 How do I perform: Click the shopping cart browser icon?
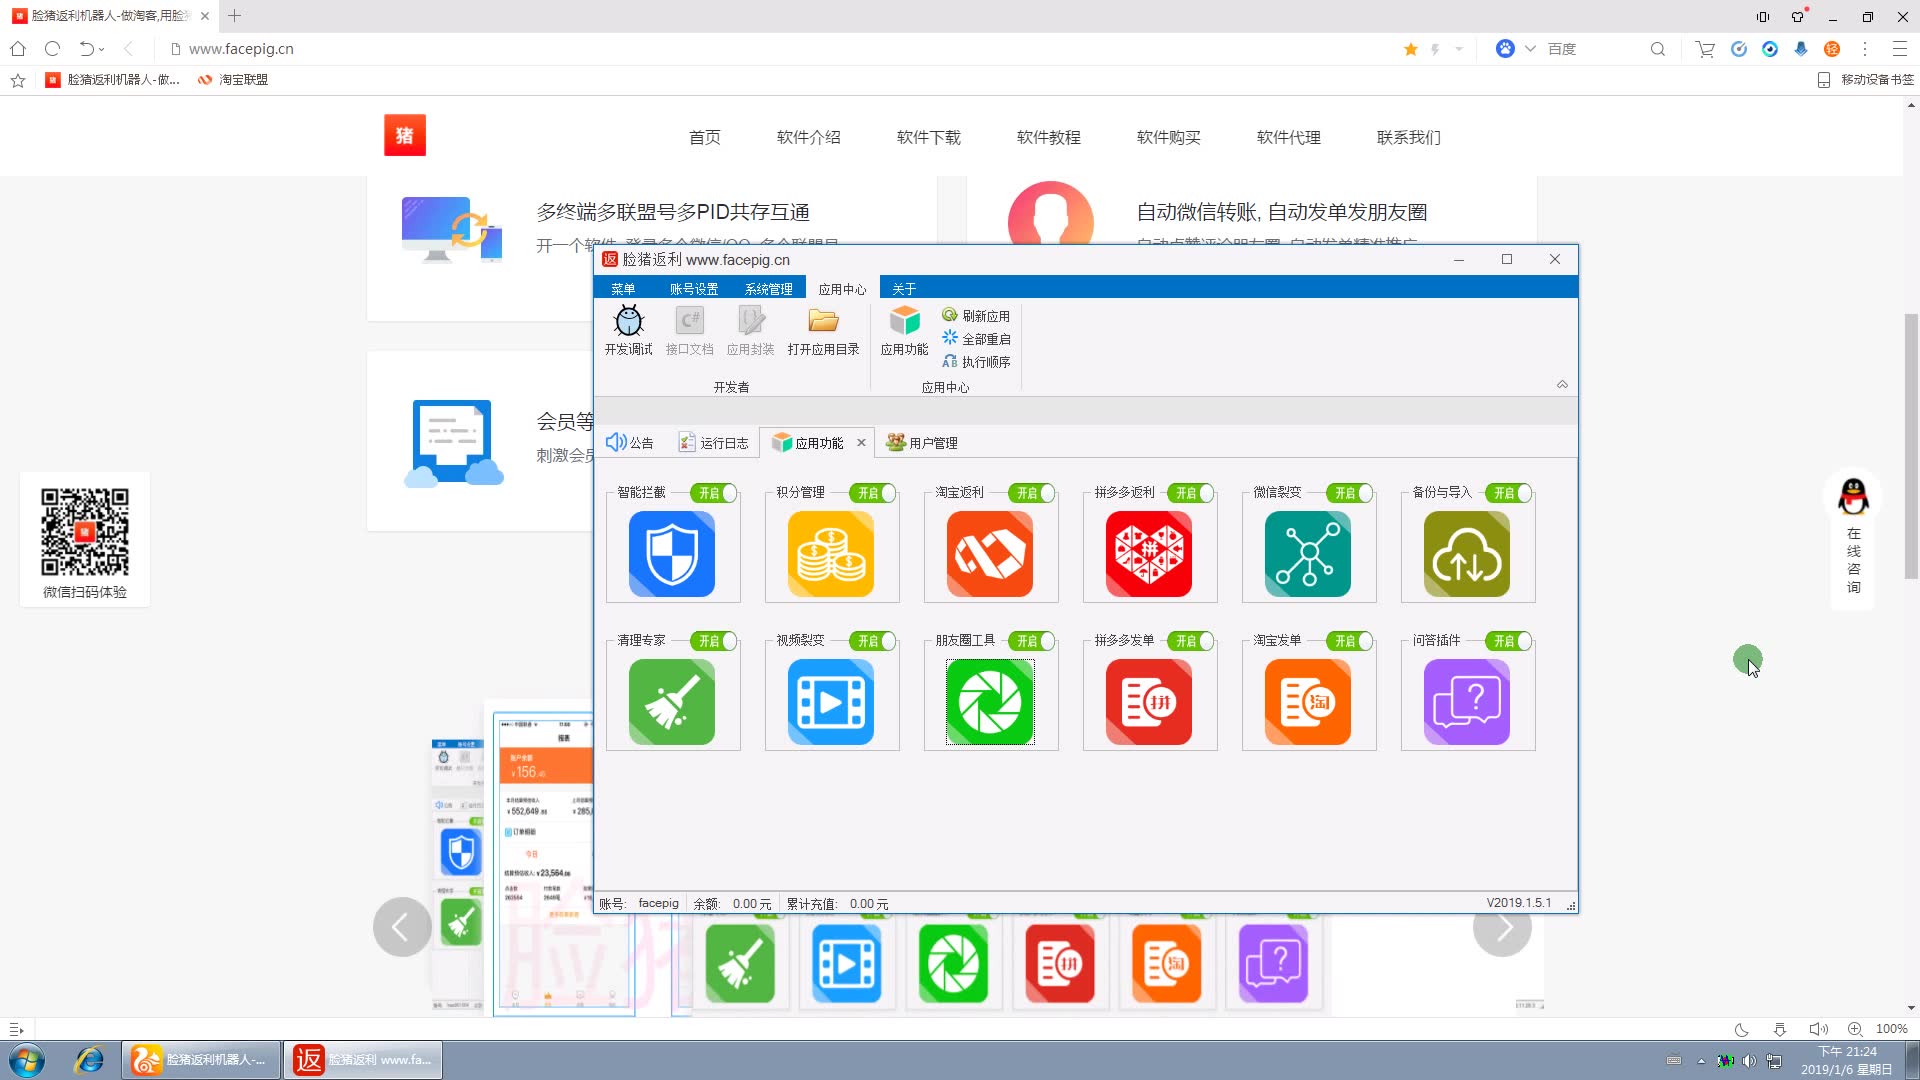coord(1706,49)
